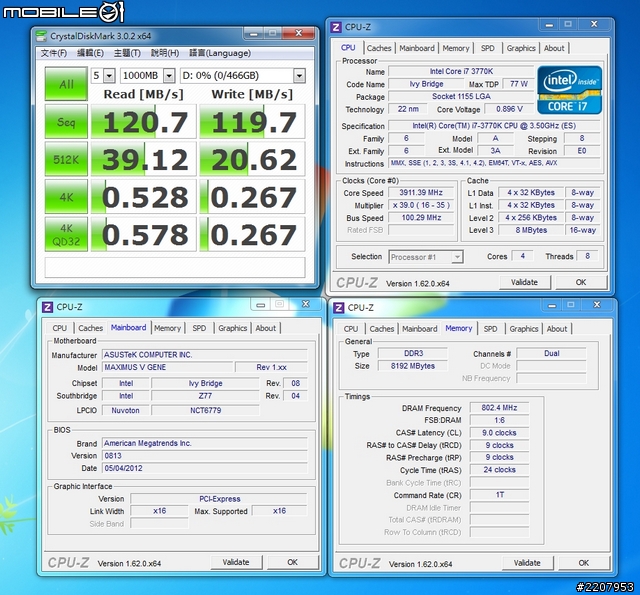Select Caches tab in CPU window

379,48
